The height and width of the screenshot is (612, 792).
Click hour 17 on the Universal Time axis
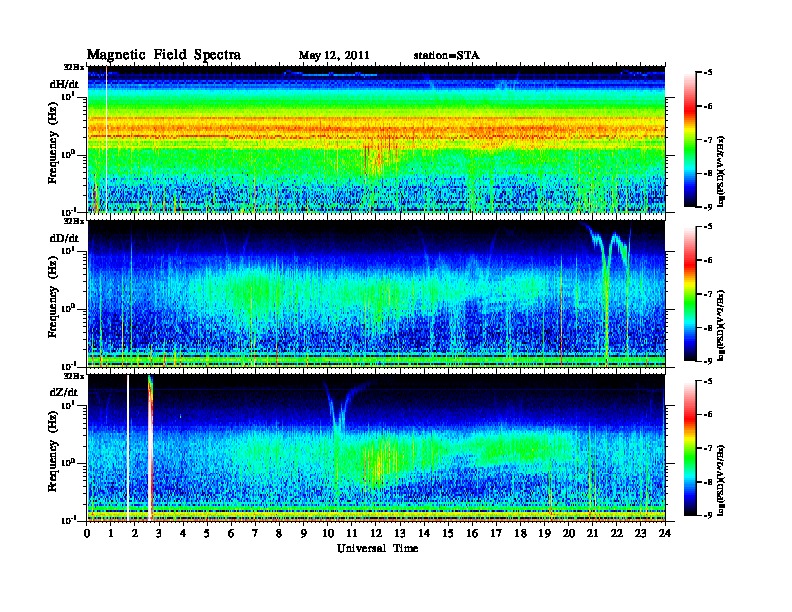tap(496, 534)
